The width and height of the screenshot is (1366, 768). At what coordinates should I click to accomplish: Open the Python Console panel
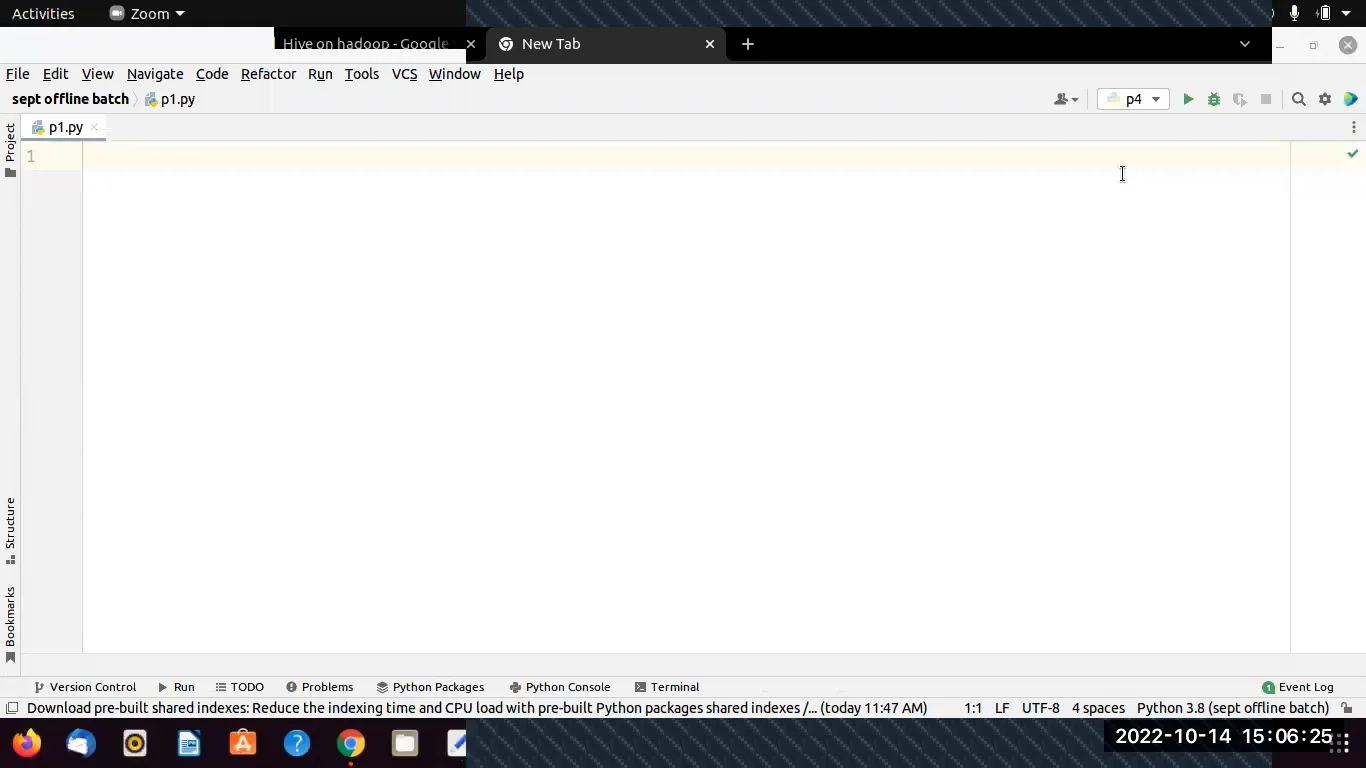pyautogui.click(x=560, y=687)
